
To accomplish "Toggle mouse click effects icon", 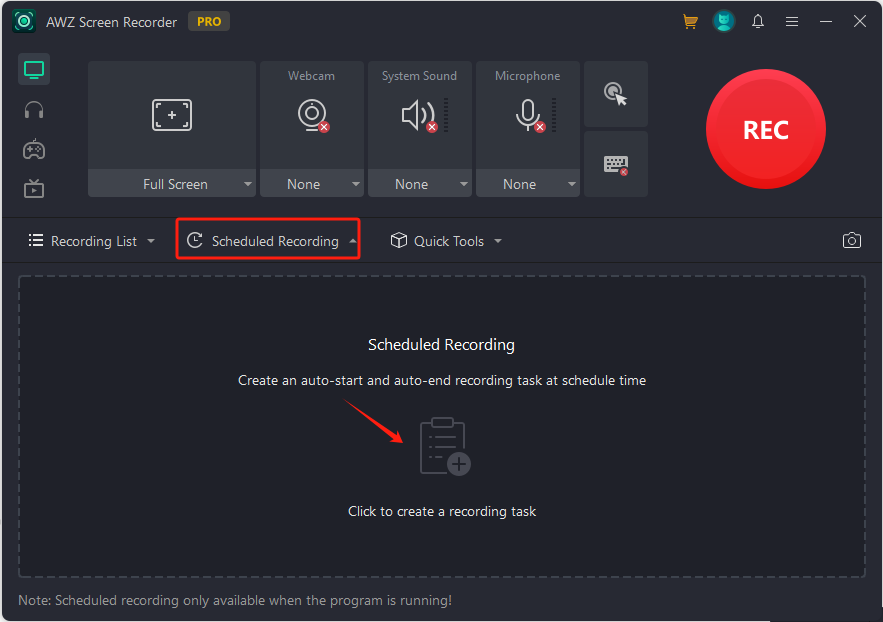I will coord(616,94).
